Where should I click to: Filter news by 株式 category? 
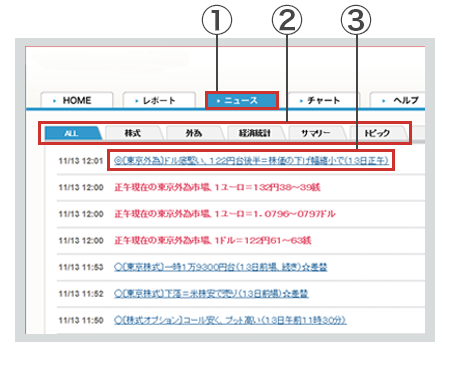pos(133,133)
